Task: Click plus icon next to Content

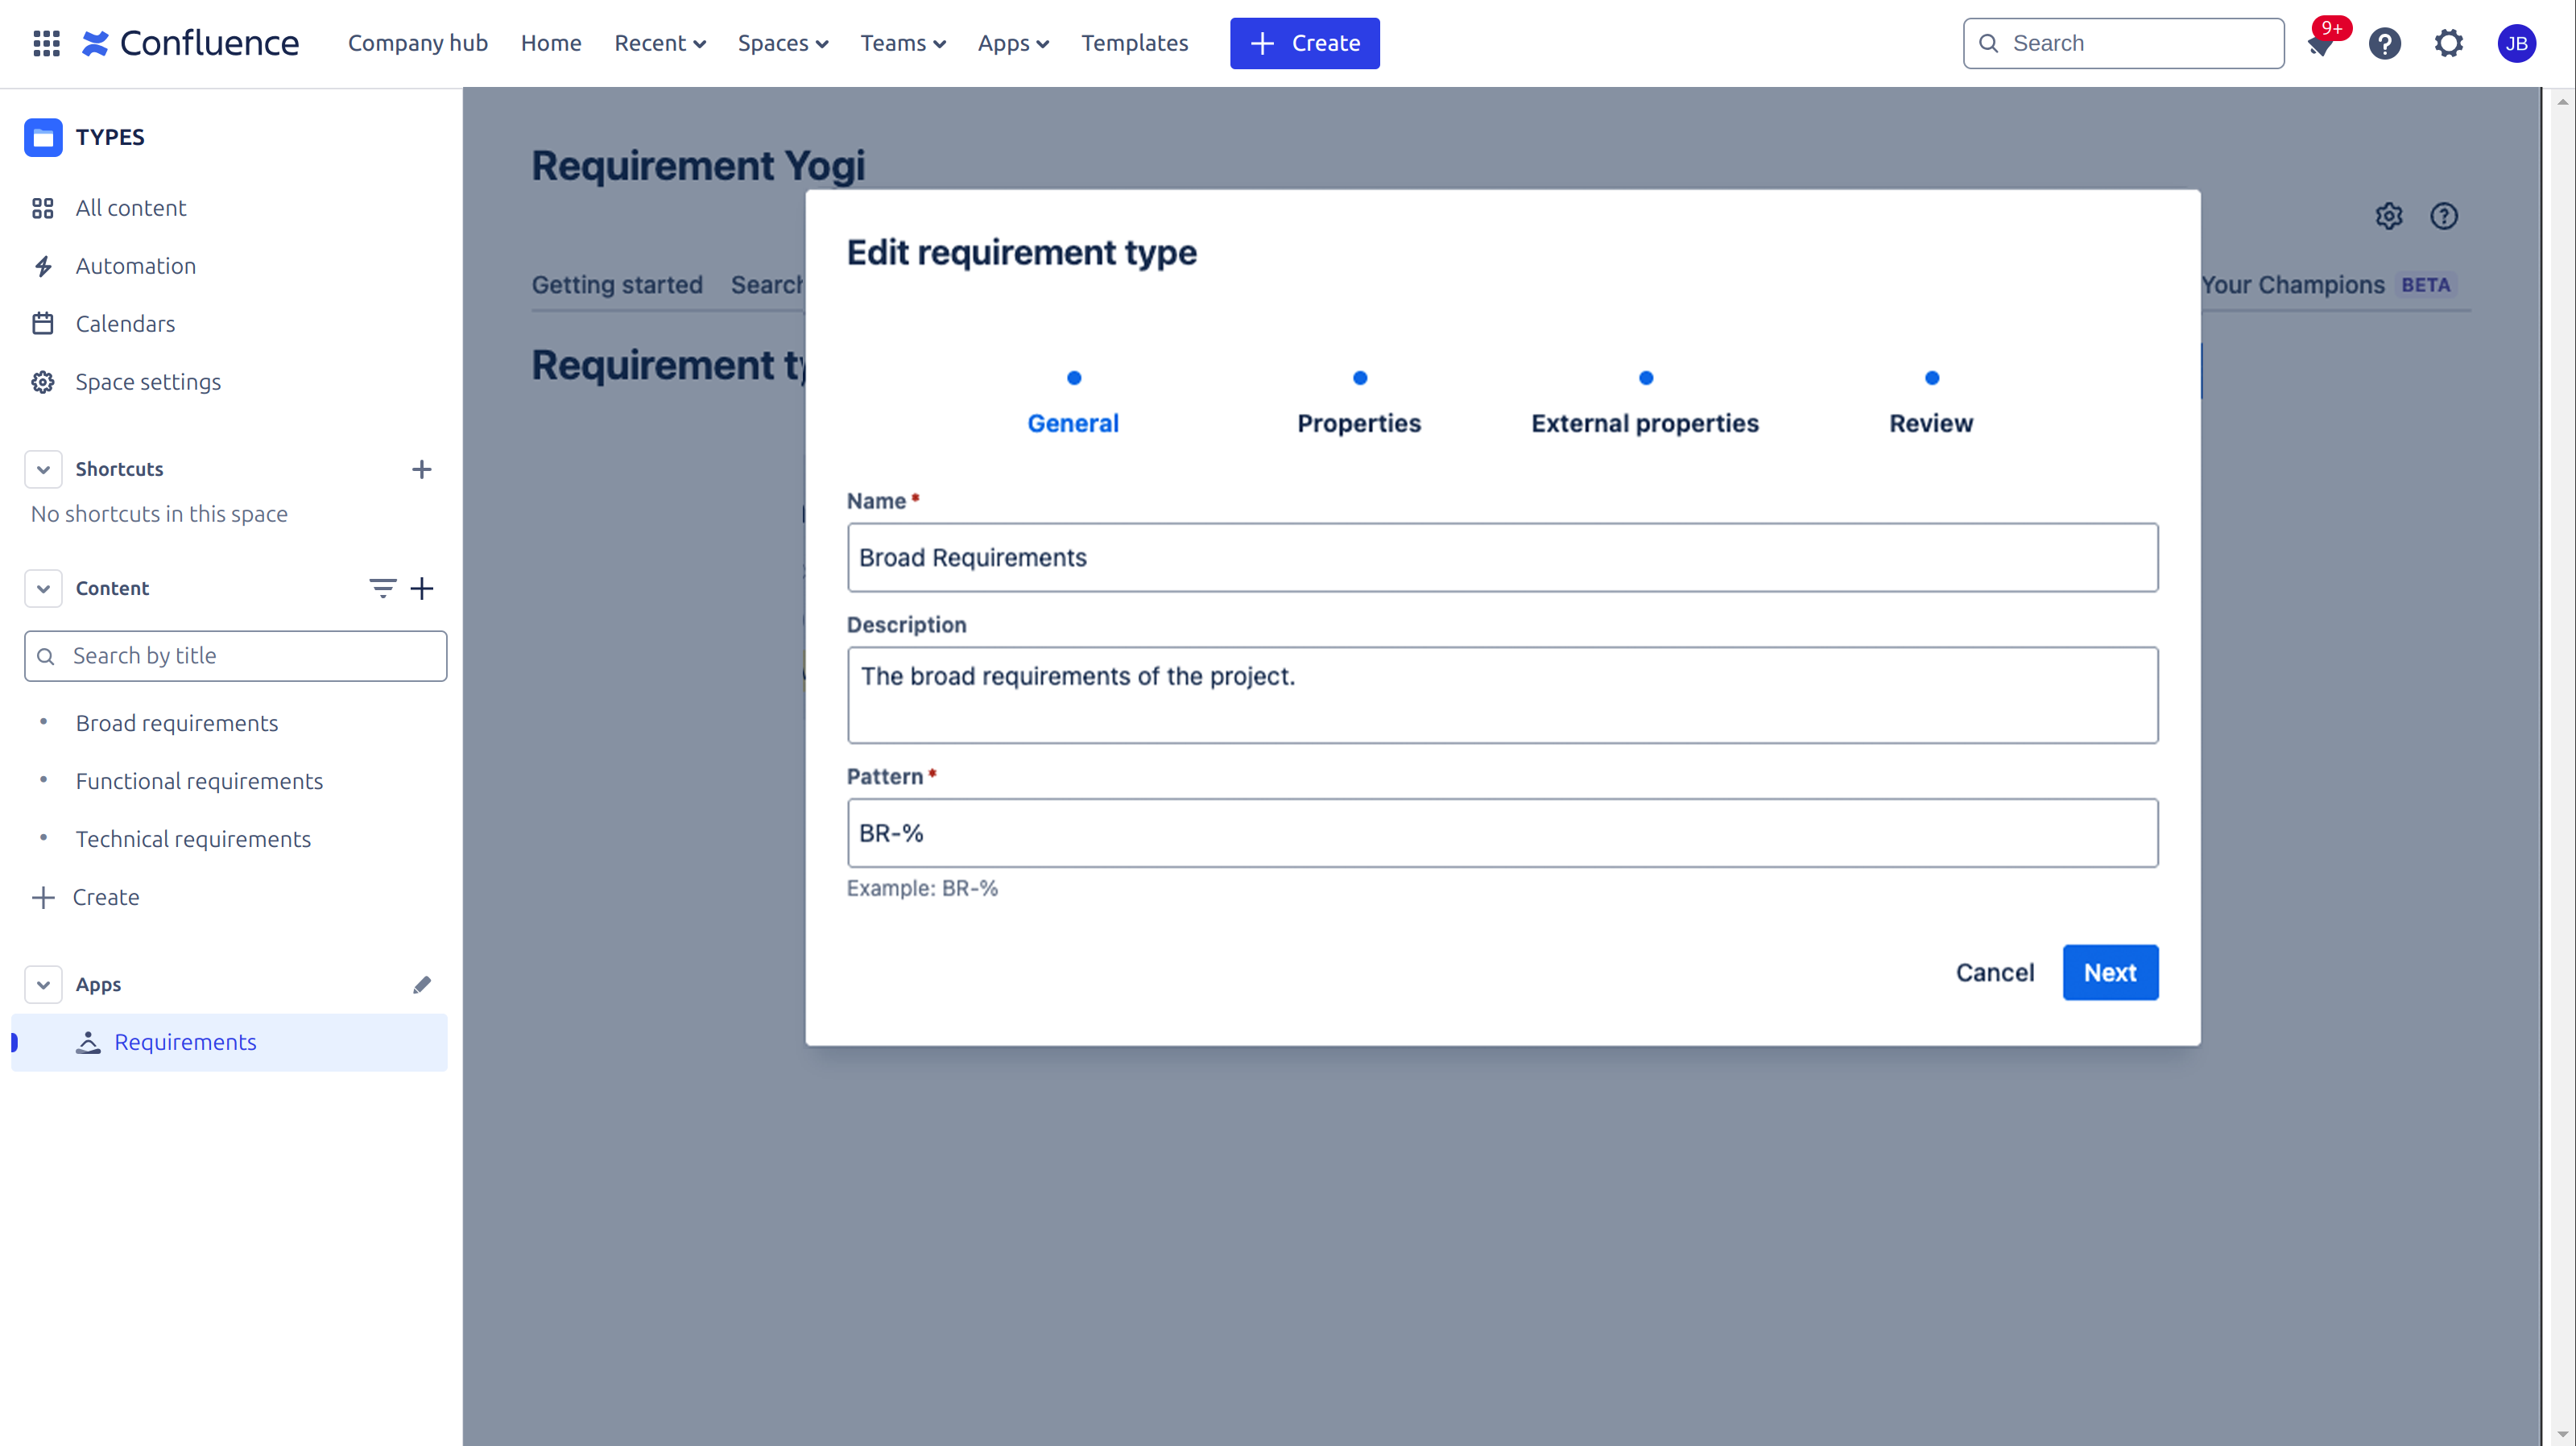Action: pos(422,588)
